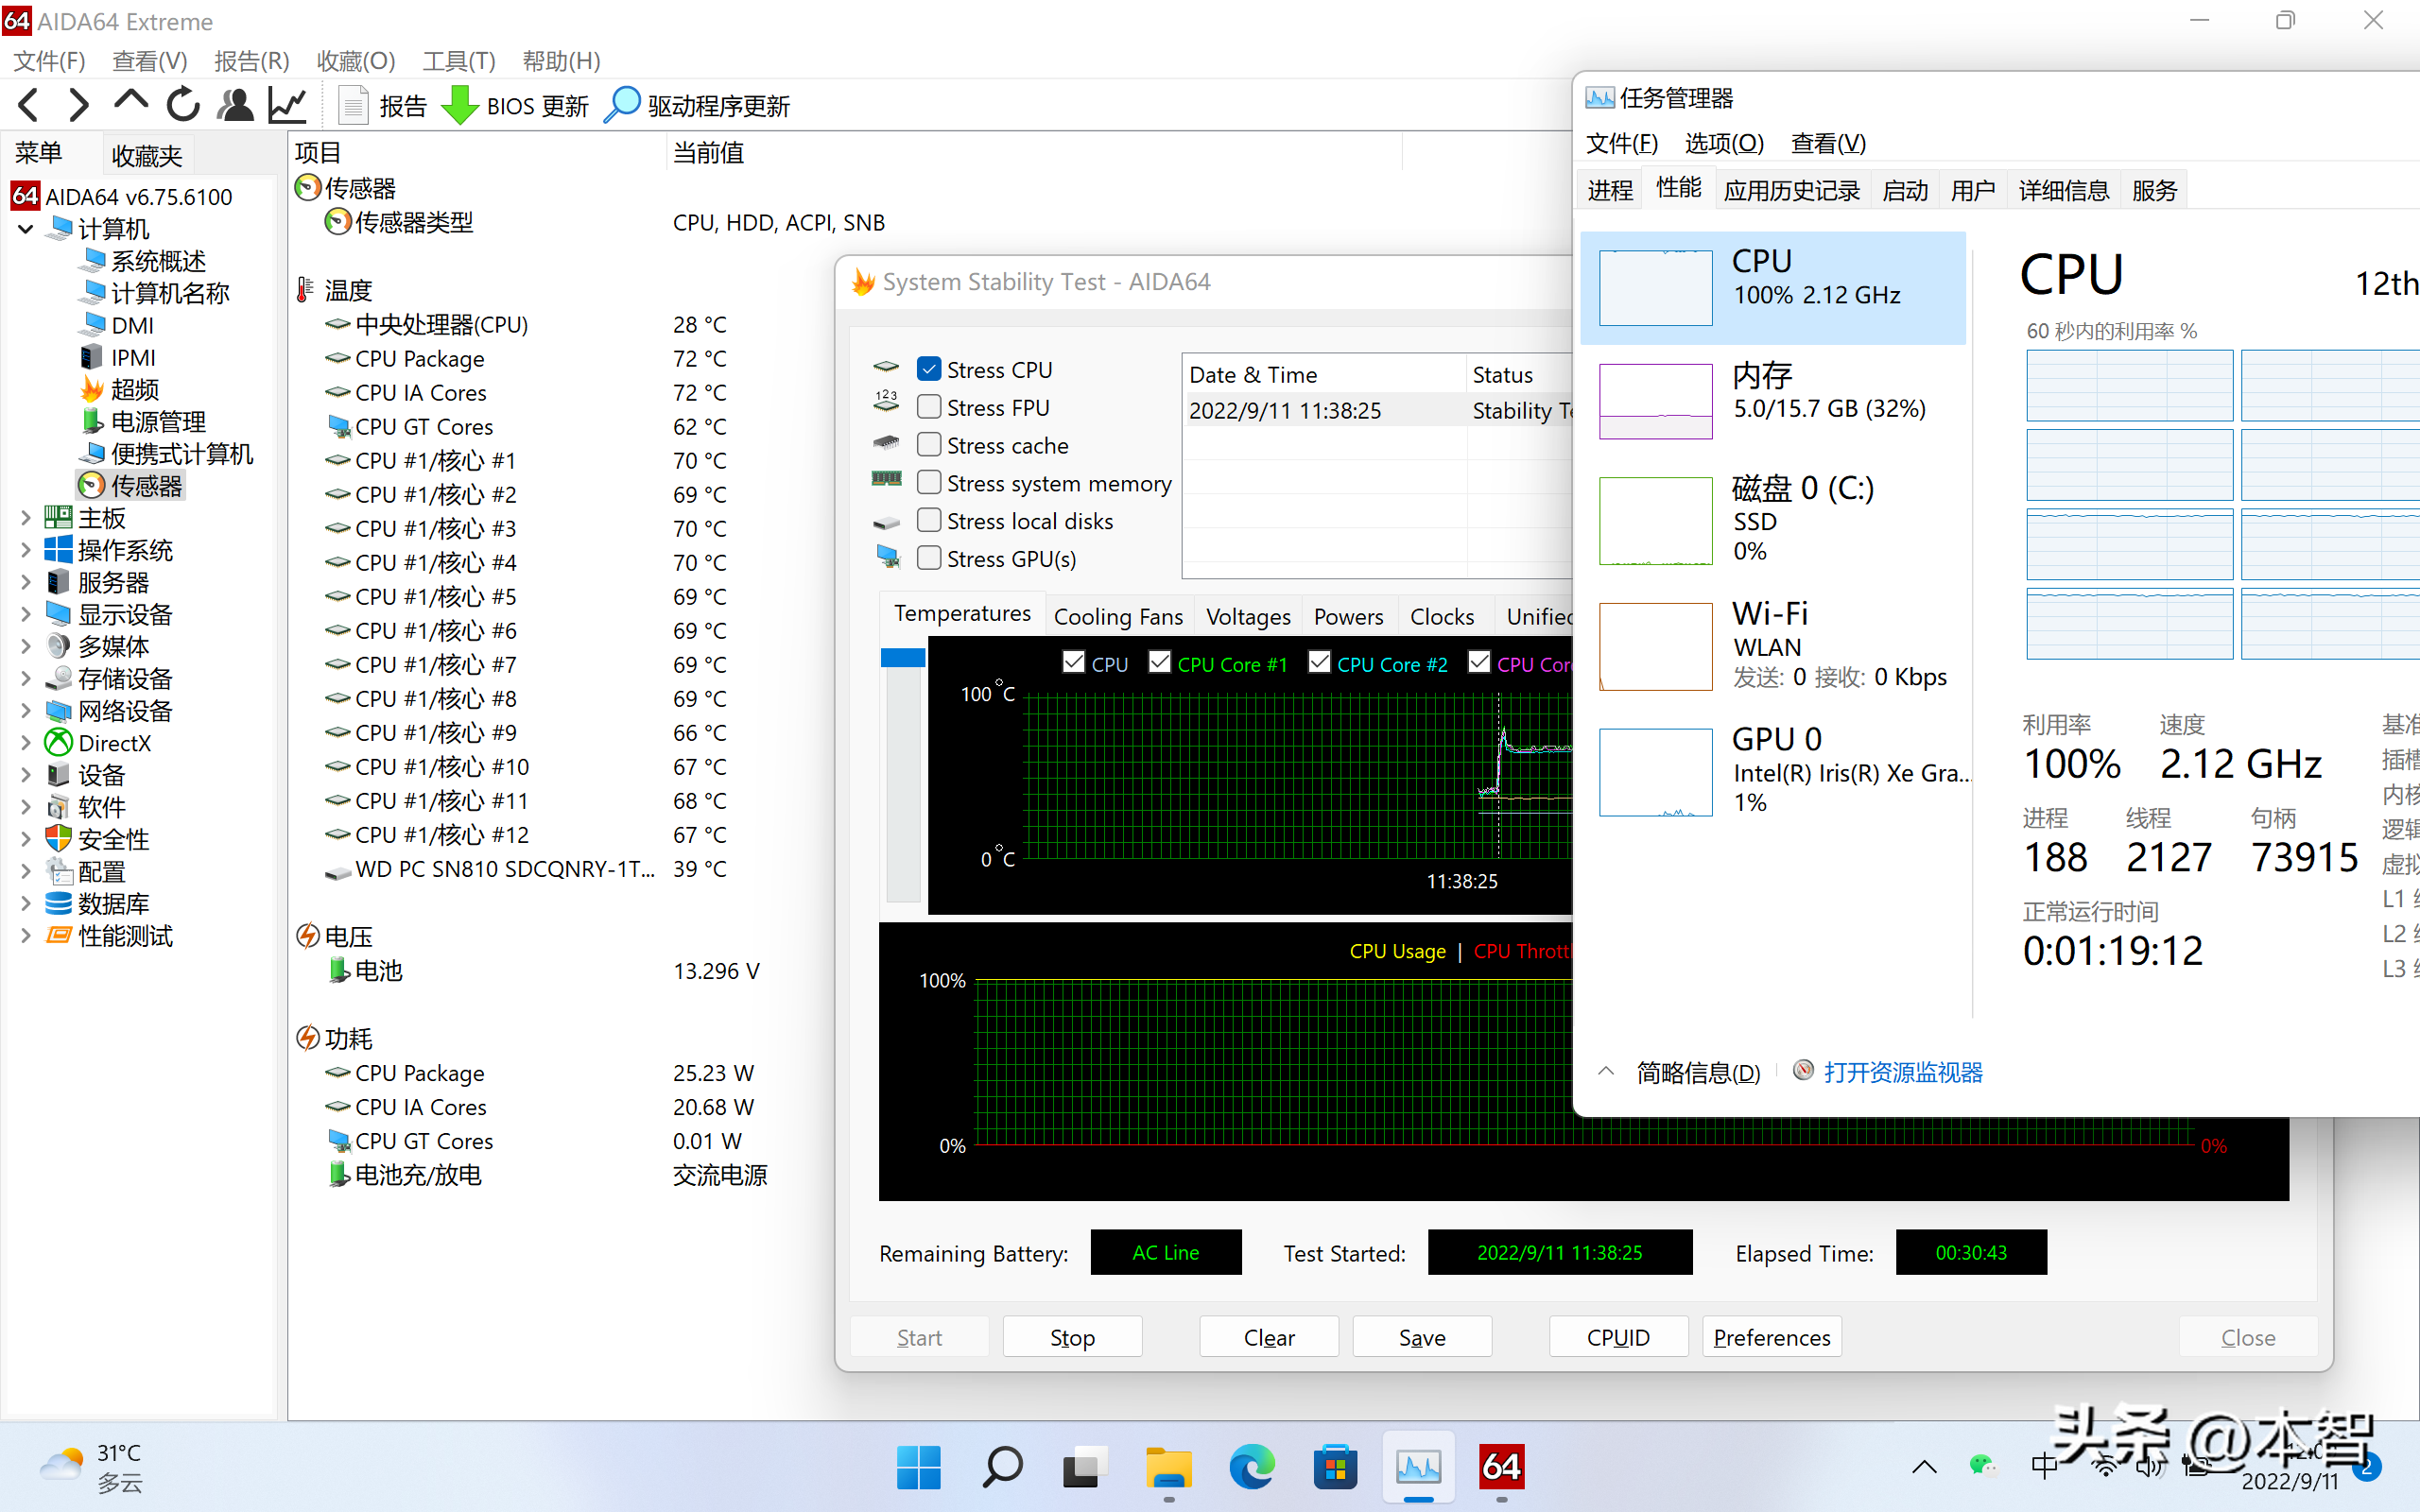
Task: Collapse the 计算机 tree node
Action: click(x=26, y=229)
